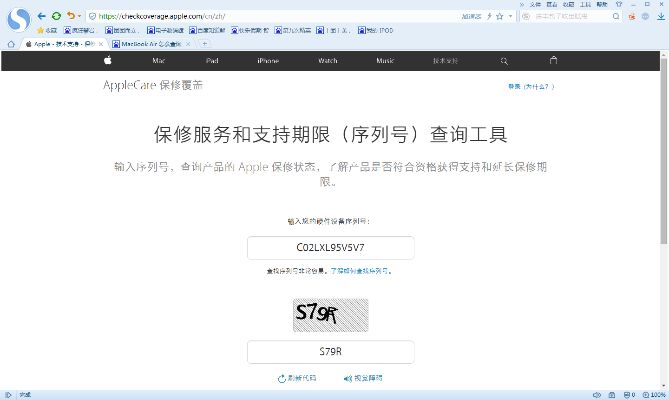Image resolution: width=669 pixels, height=400 pixels.
Task: Click the status bar sidebar toggle icon
Action: point(8,395)
